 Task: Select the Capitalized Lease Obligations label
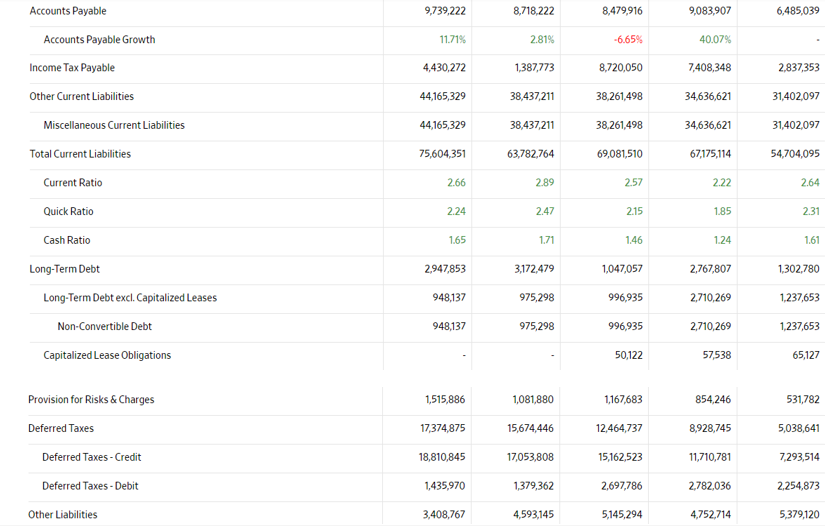[x=107, y=355]
